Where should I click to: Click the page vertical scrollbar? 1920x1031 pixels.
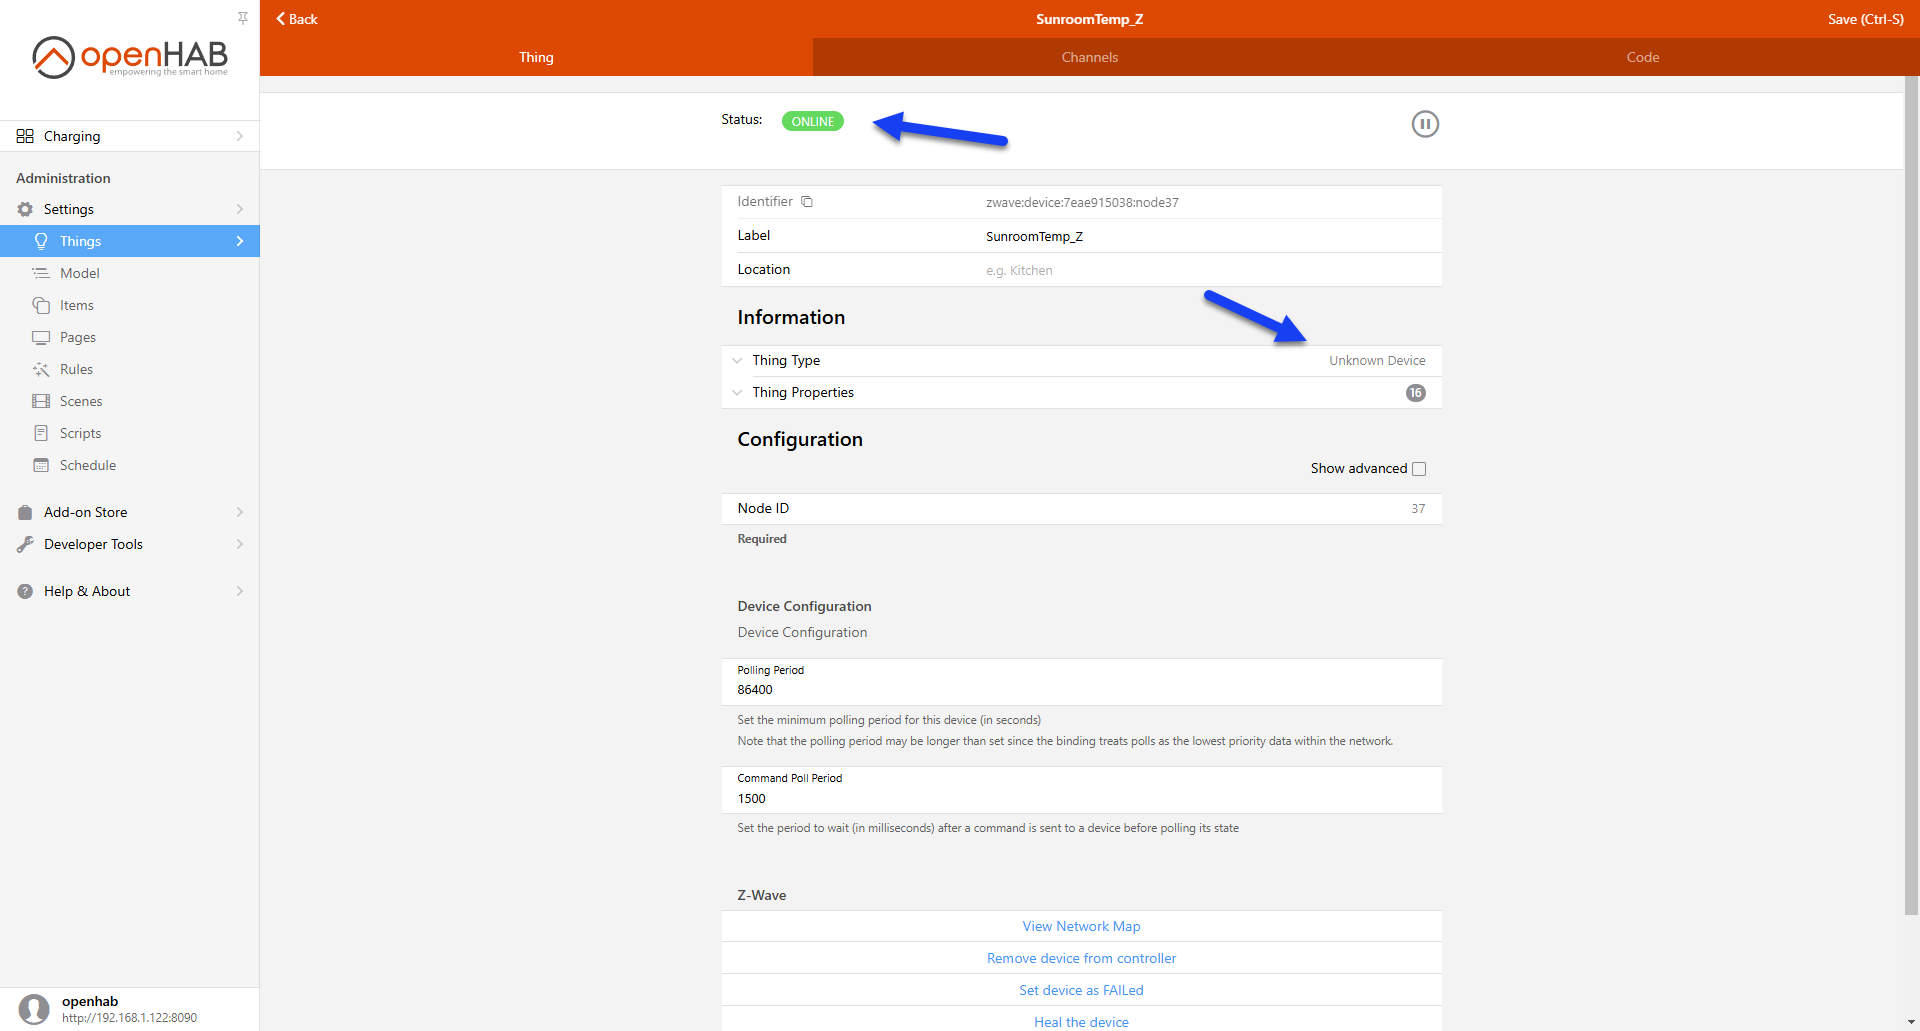coord(1911,500)
